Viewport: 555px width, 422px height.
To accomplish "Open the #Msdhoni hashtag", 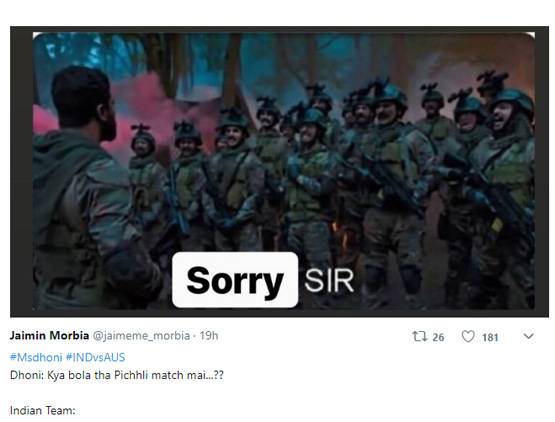I will [36, 357].
